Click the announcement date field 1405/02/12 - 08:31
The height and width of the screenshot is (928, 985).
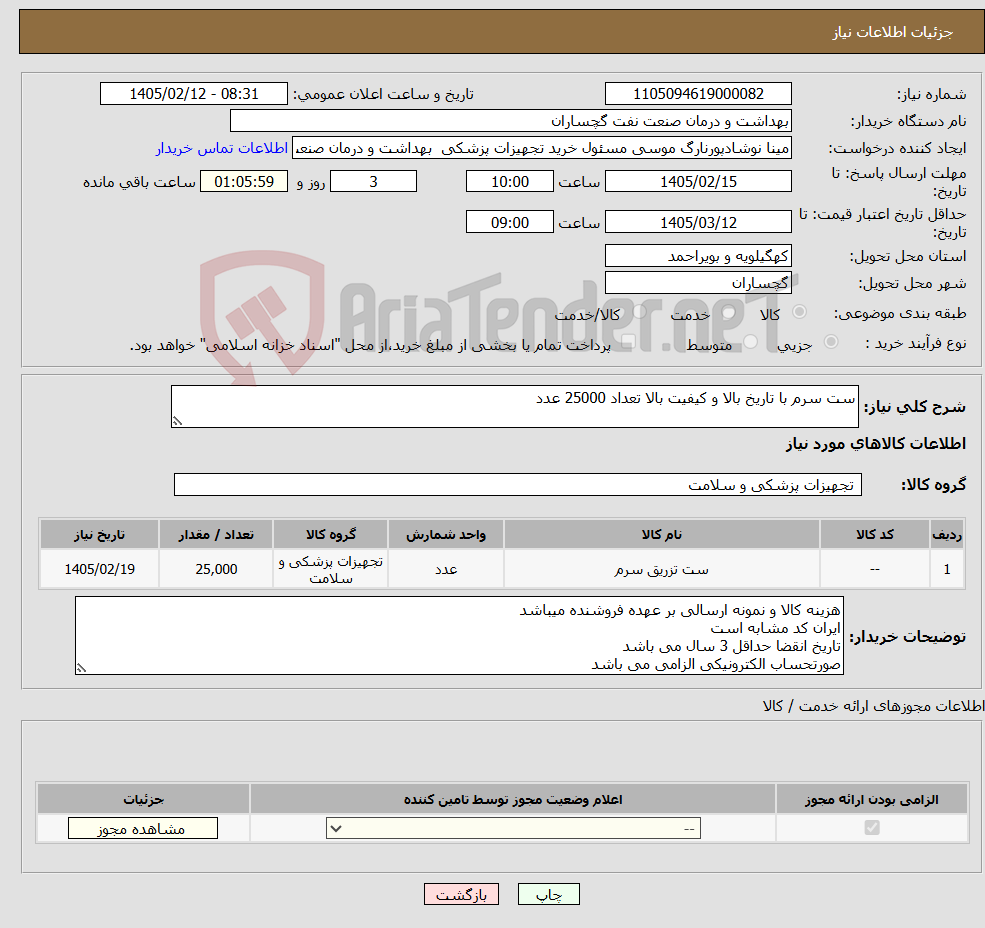coord(193,94)
